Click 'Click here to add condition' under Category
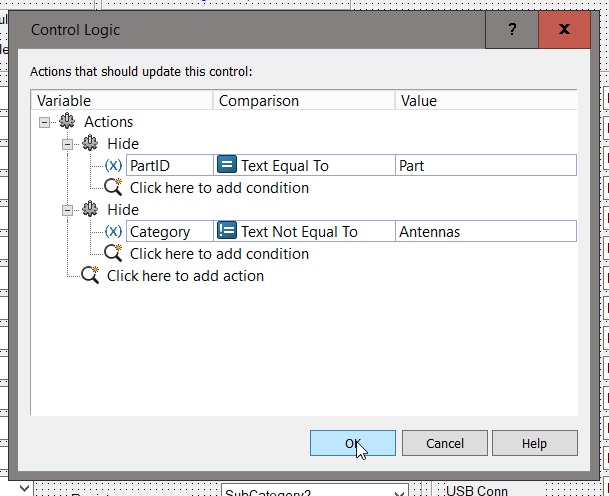This screenshot has width=609, height=496. tap(219, 254)
